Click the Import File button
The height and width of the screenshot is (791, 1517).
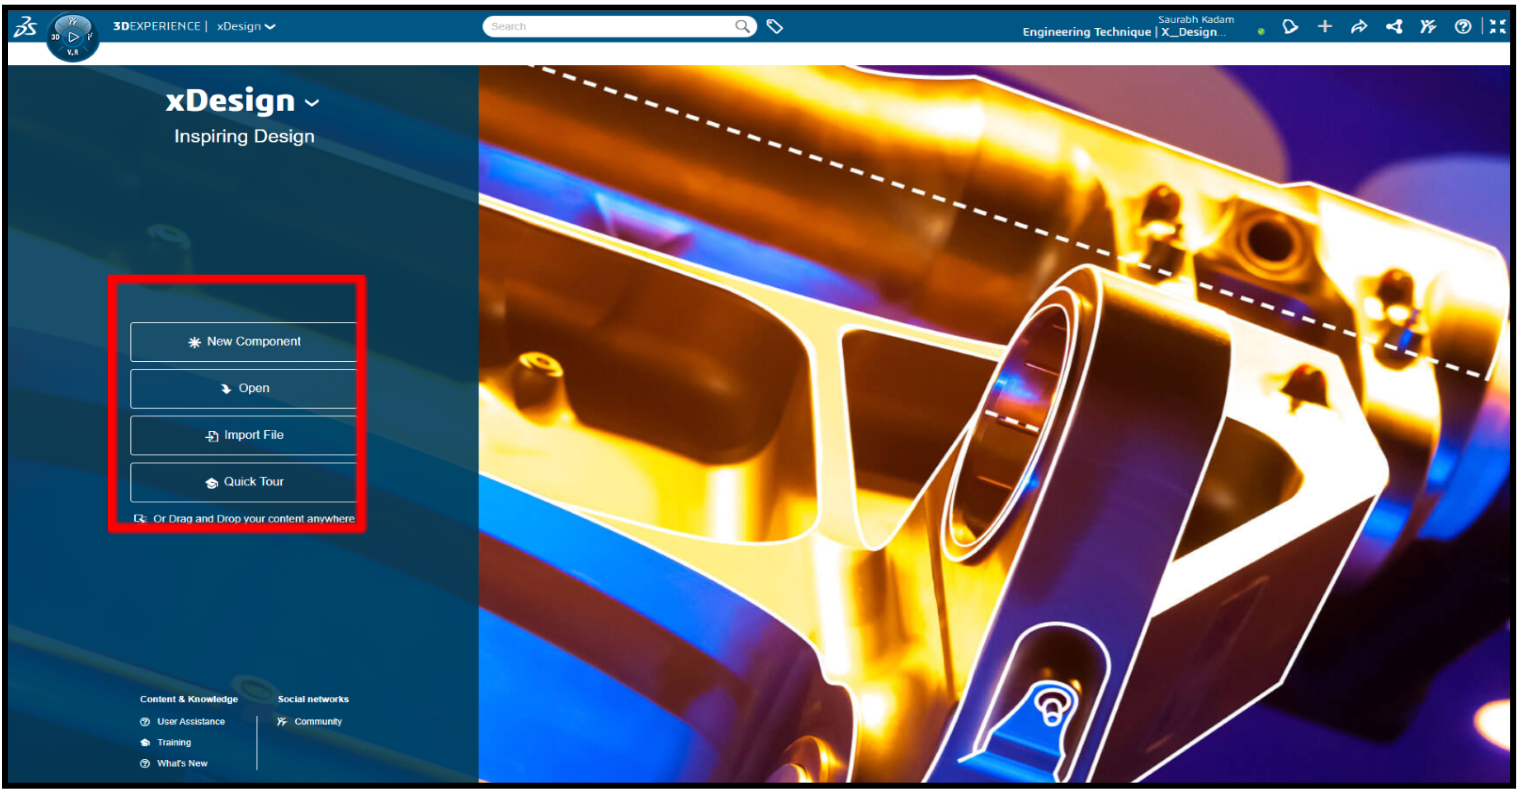click(x=244, y=436)
